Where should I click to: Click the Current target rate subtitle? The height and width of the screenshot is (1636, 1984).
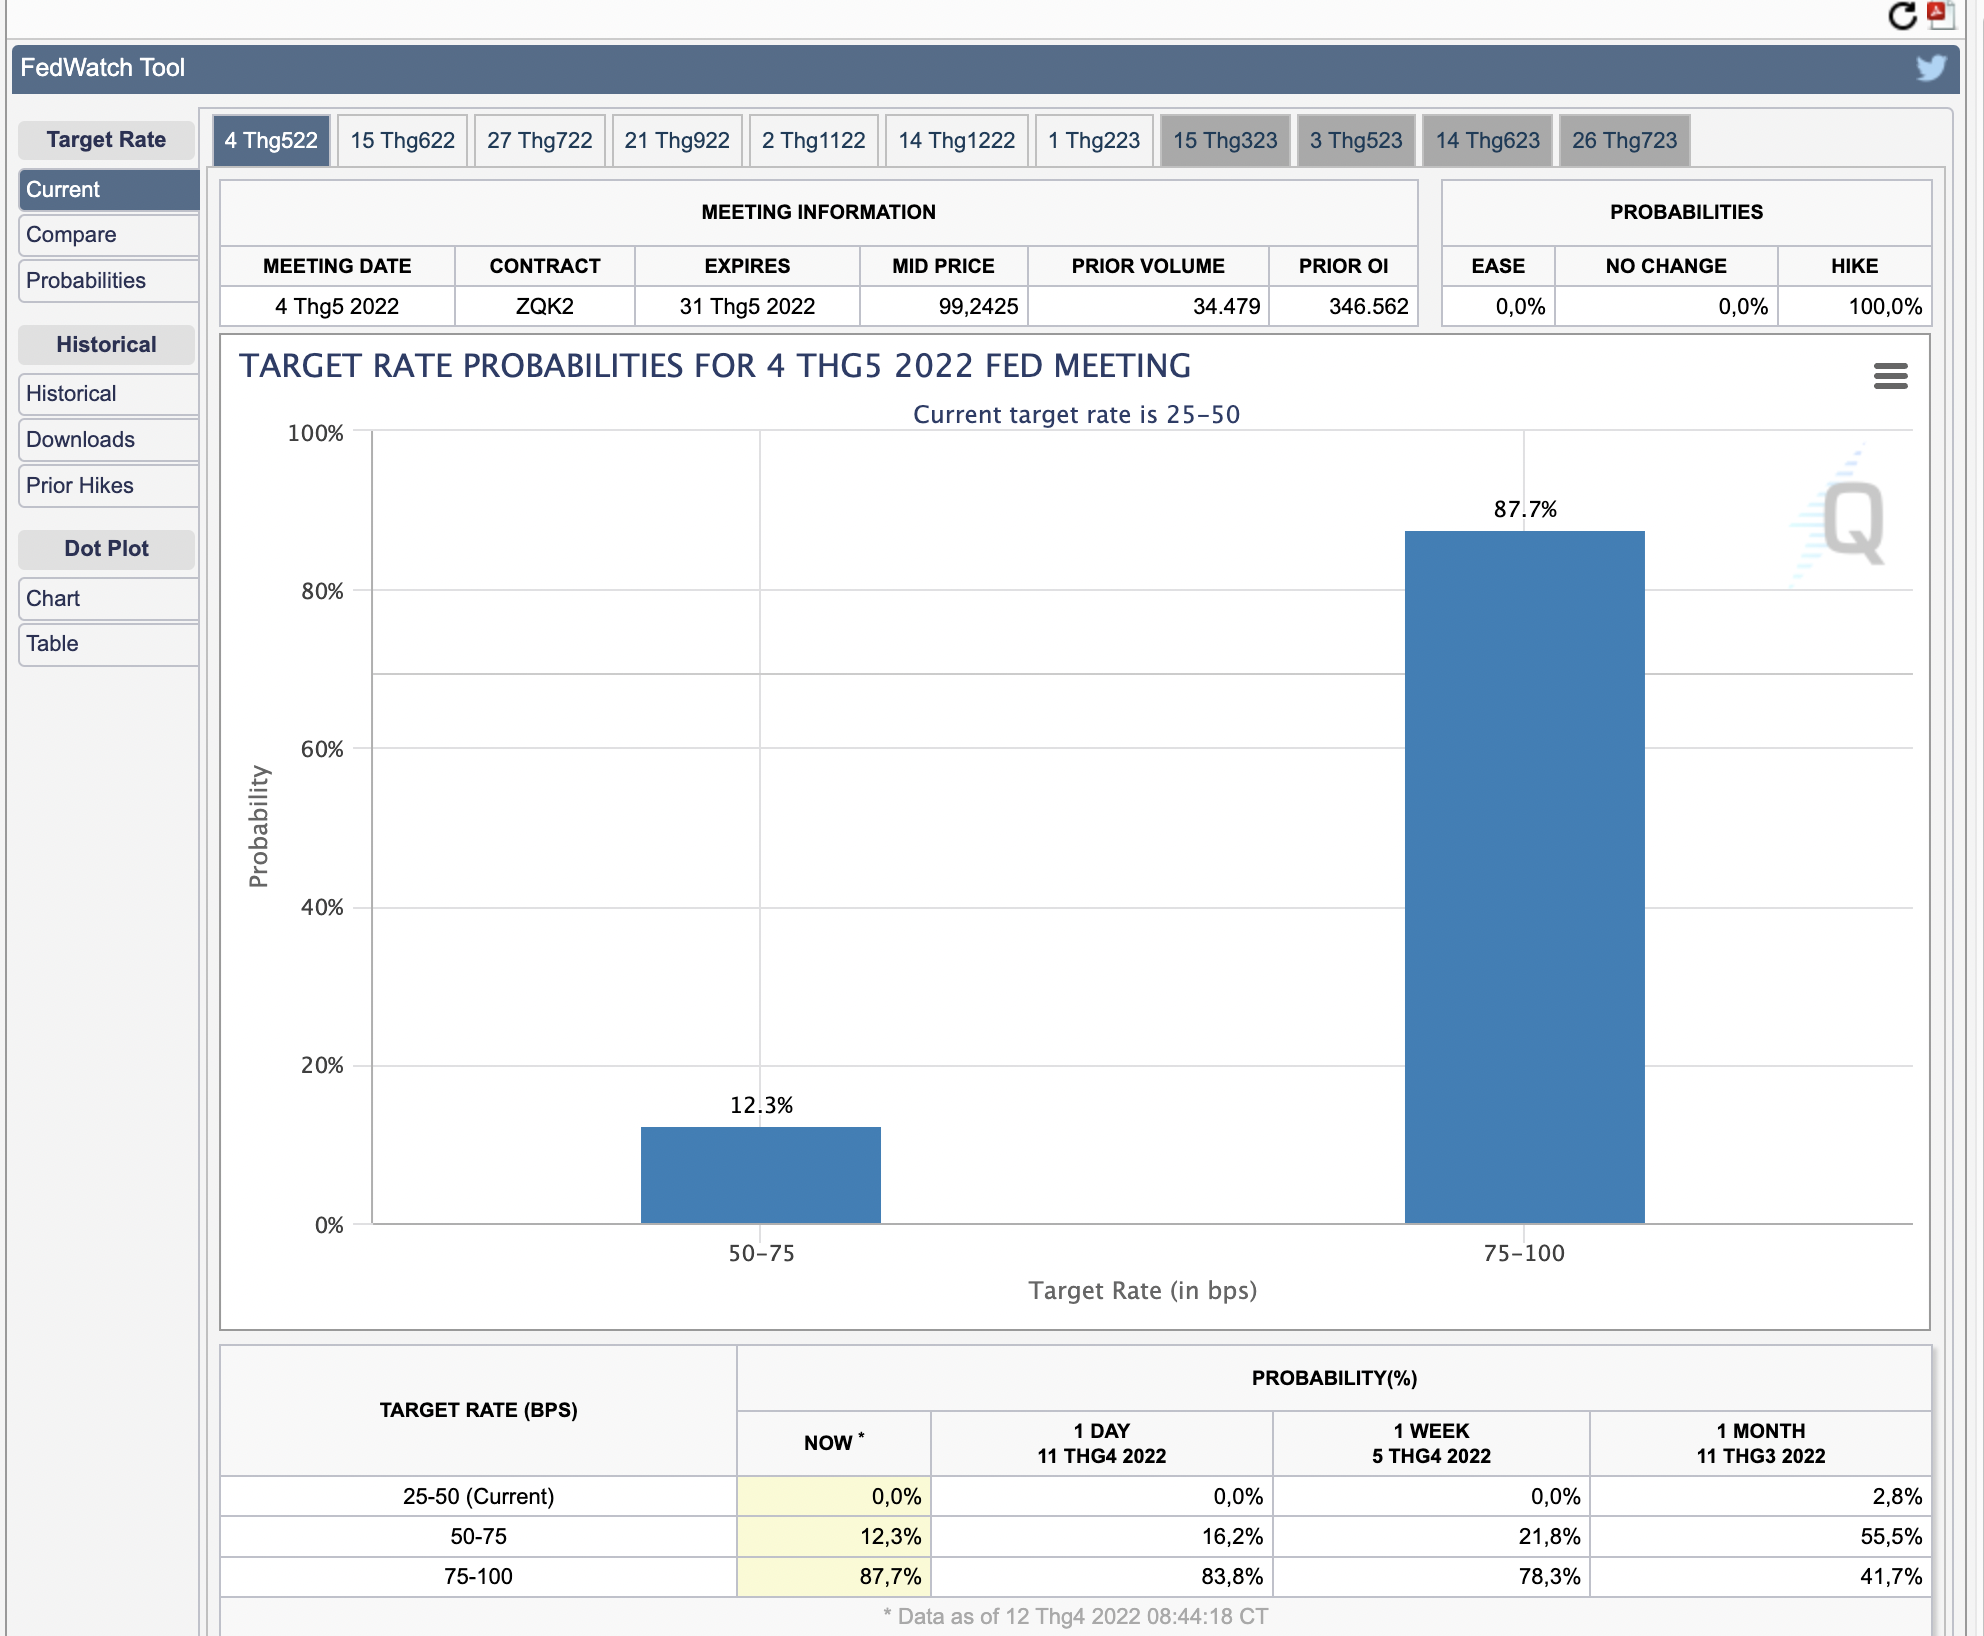tap(1076, 414)
